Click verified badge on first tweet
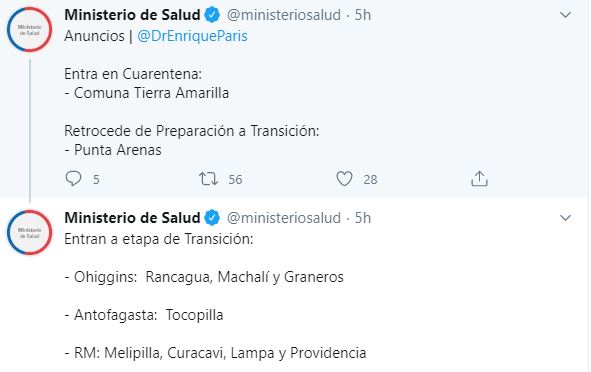 coord(212,15)
